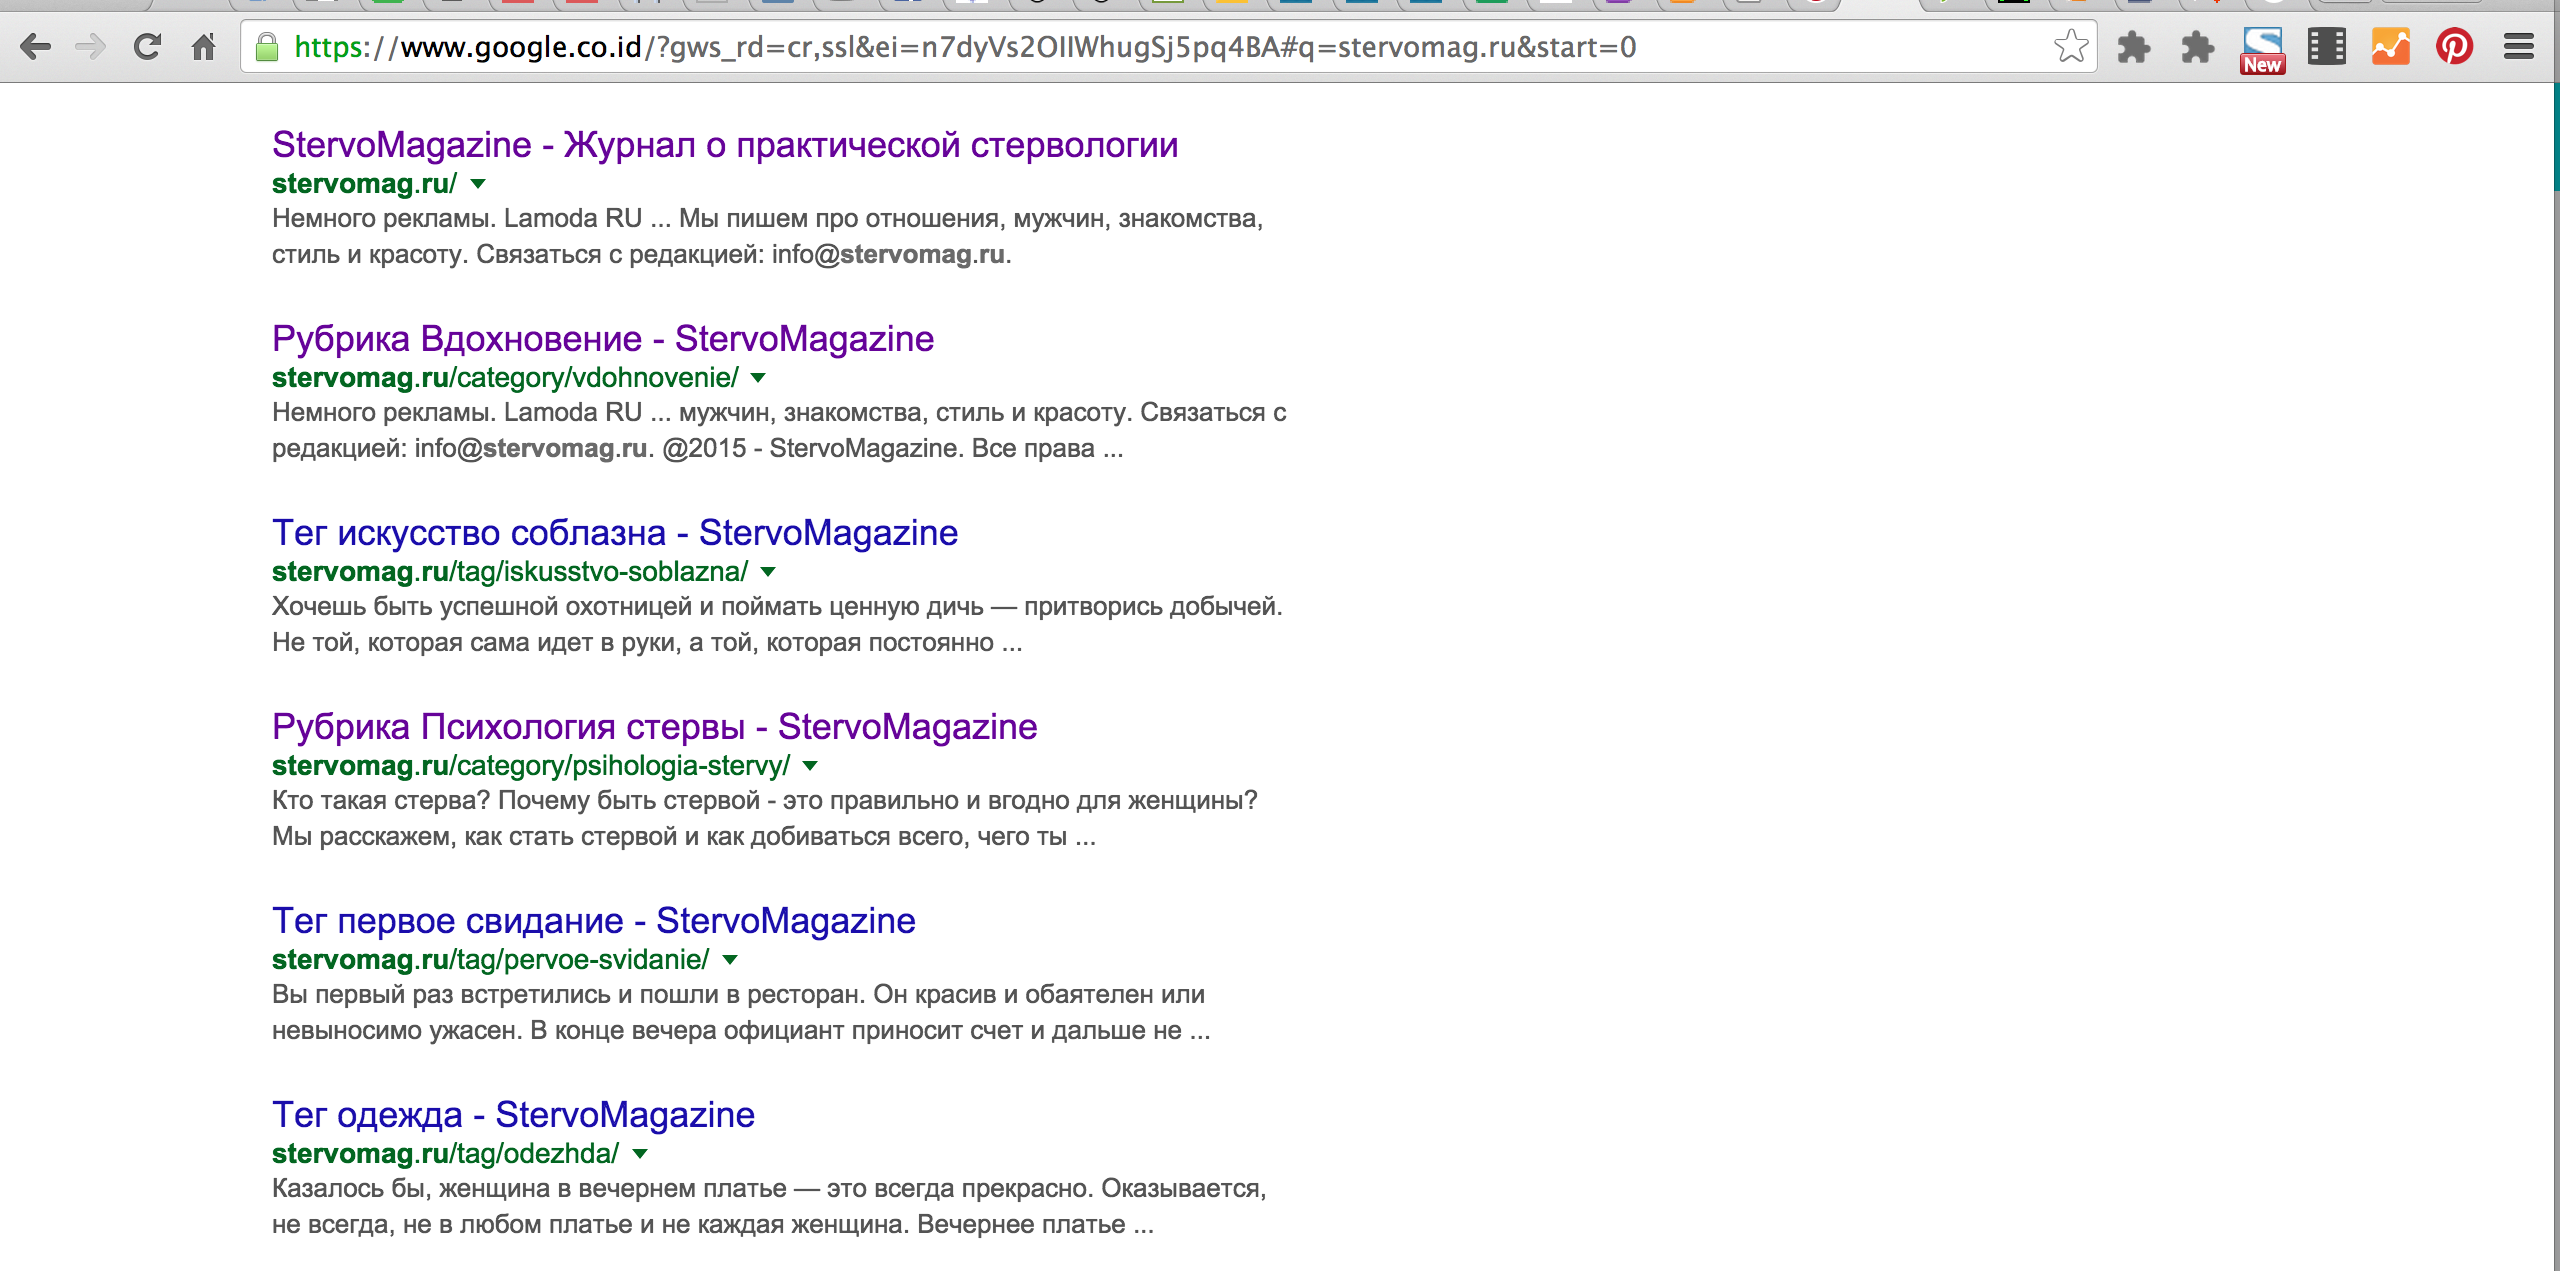This screenshot has width=2560, height=1271.
Task: Reload the page with the refresh icon
Action: 148,47
